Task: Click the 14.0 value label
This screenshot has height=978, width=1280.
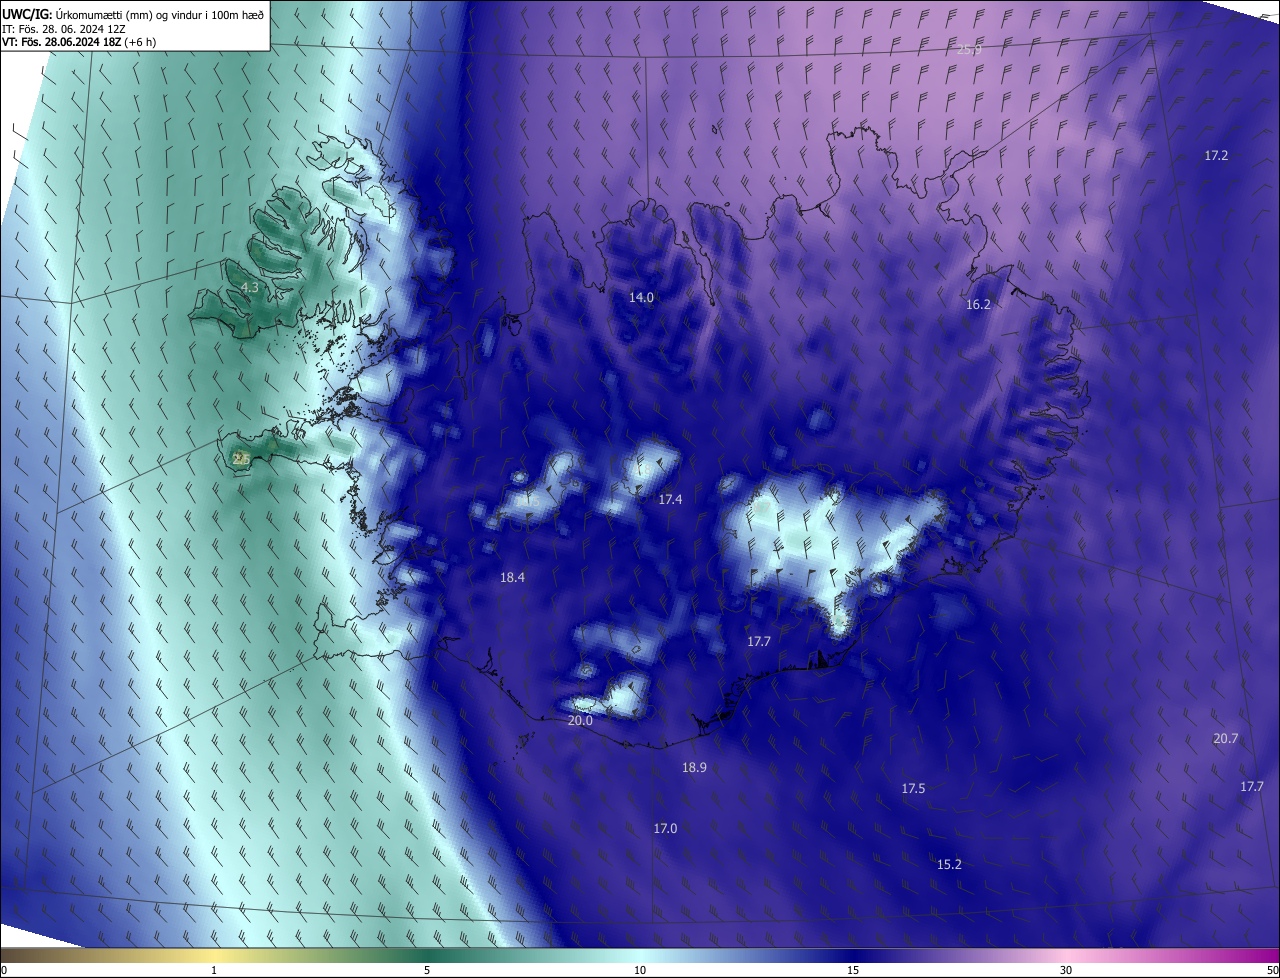Action: tap(641, 298)
